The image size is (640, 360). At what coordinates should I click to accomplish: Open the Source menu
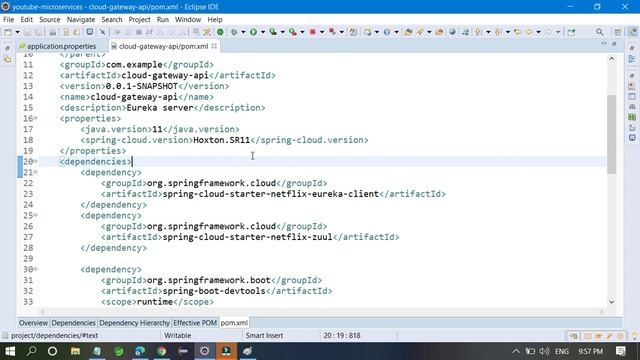[49, 20]
